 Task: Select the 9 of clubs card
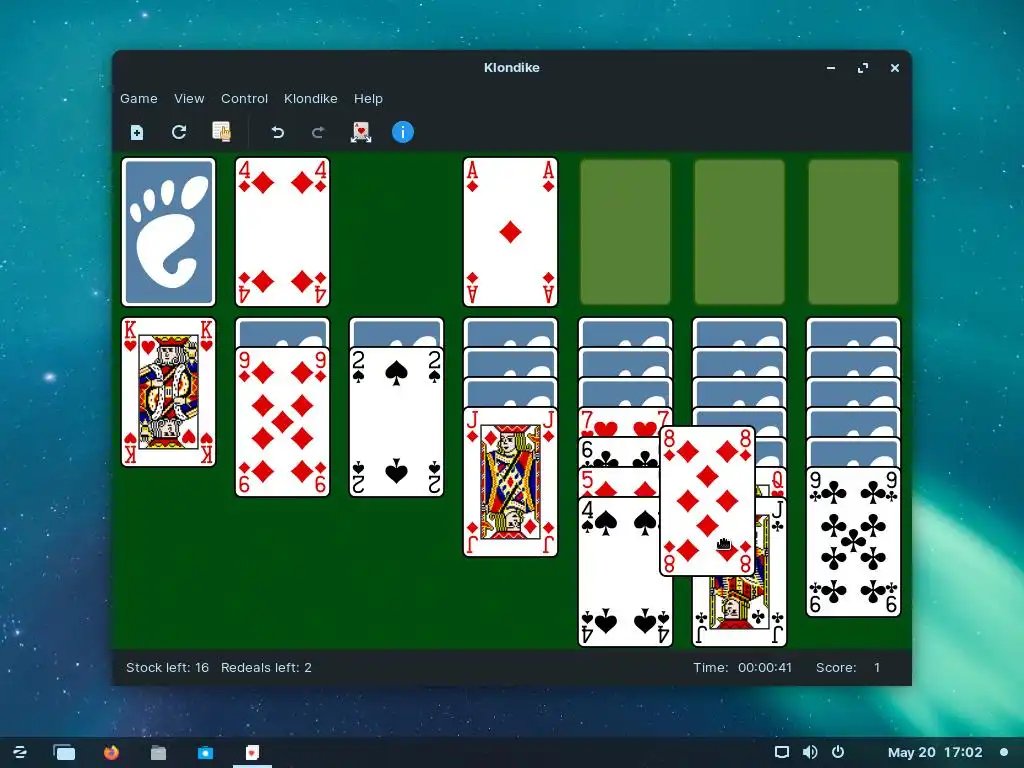point(854,542)
